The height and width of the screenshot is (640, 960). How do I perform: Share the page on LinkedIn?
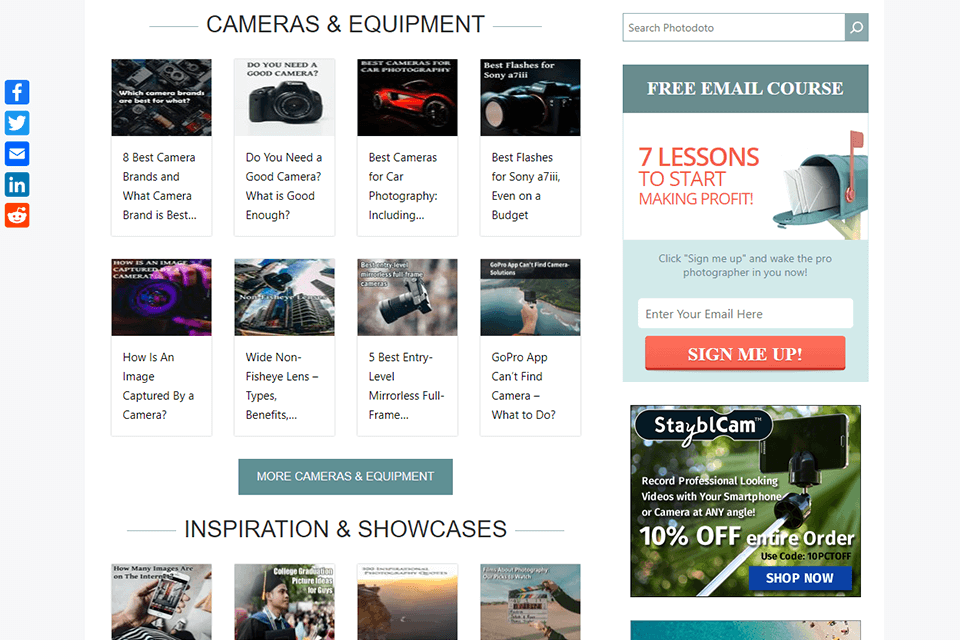16,184
